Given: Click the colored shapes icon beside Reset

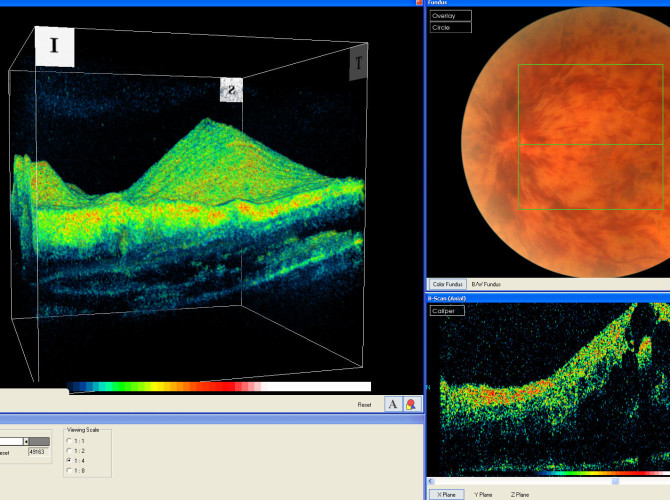Looking at the screenshot, I should coord(411,404).
